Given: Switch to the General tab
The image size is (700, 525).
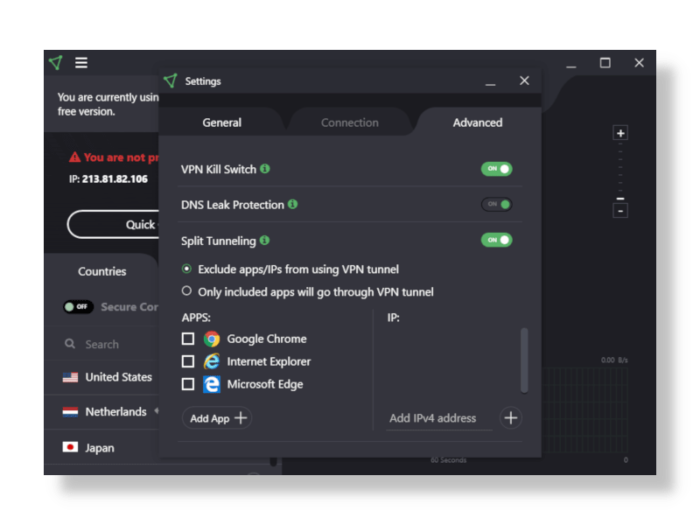Looking at the screenshot, I should 222,122.
